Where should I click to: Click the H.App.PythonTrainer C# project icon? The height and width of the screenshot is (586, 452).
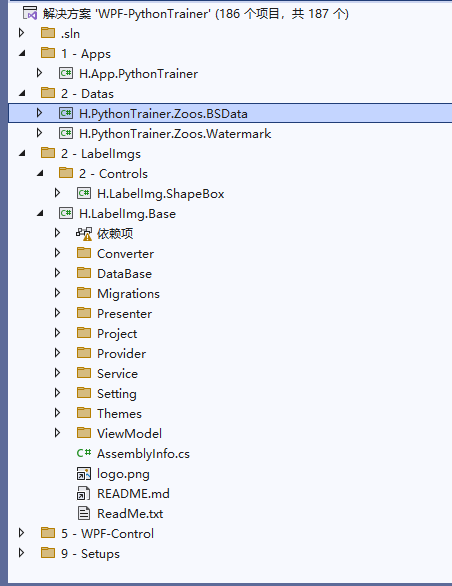coord(66,73)
